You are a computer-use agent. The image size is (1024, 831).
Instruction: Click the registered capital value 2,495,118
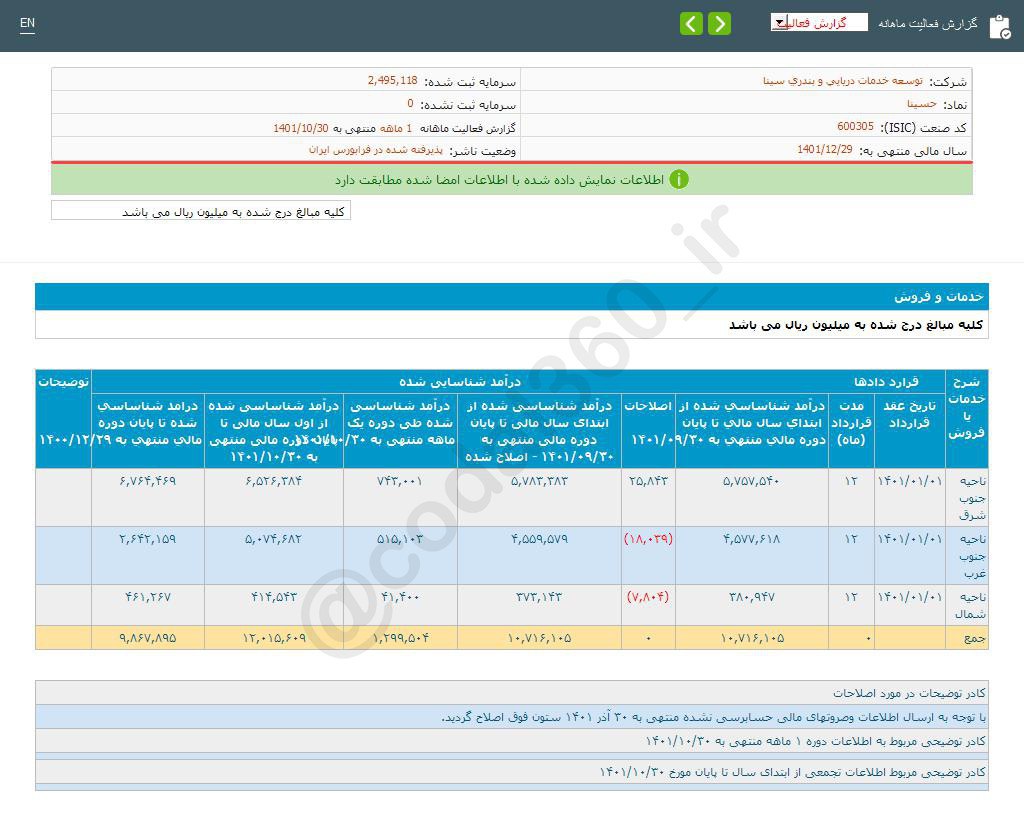pyautogui.click(x=392, y=81)
